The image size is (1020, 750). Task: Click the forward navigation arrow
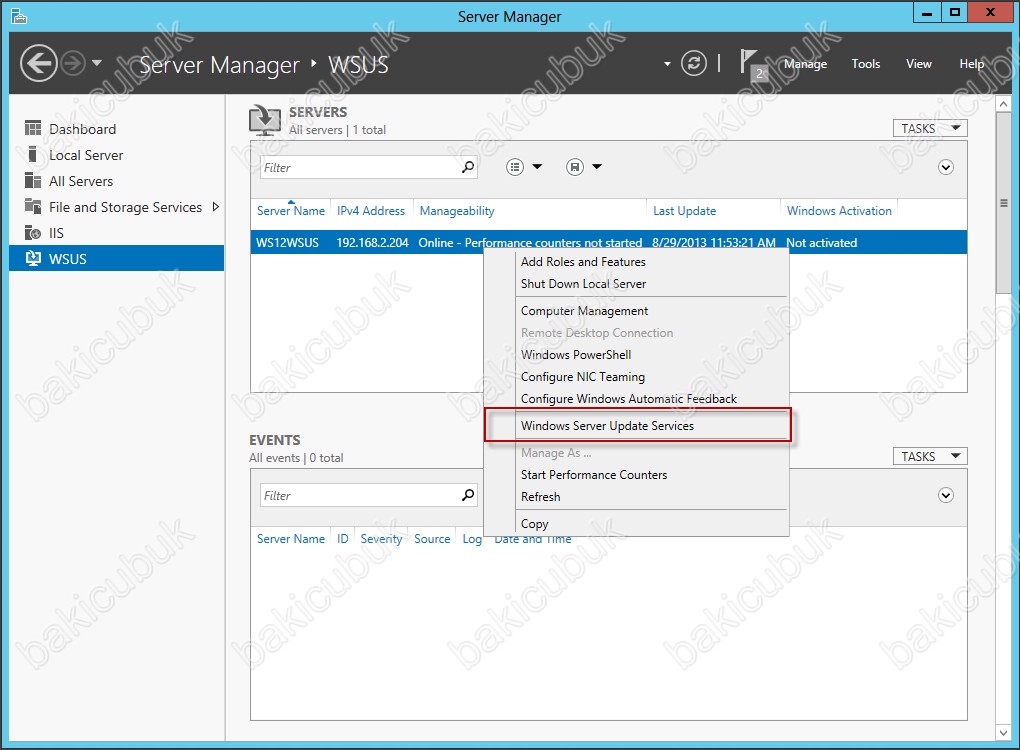[73, 63]
